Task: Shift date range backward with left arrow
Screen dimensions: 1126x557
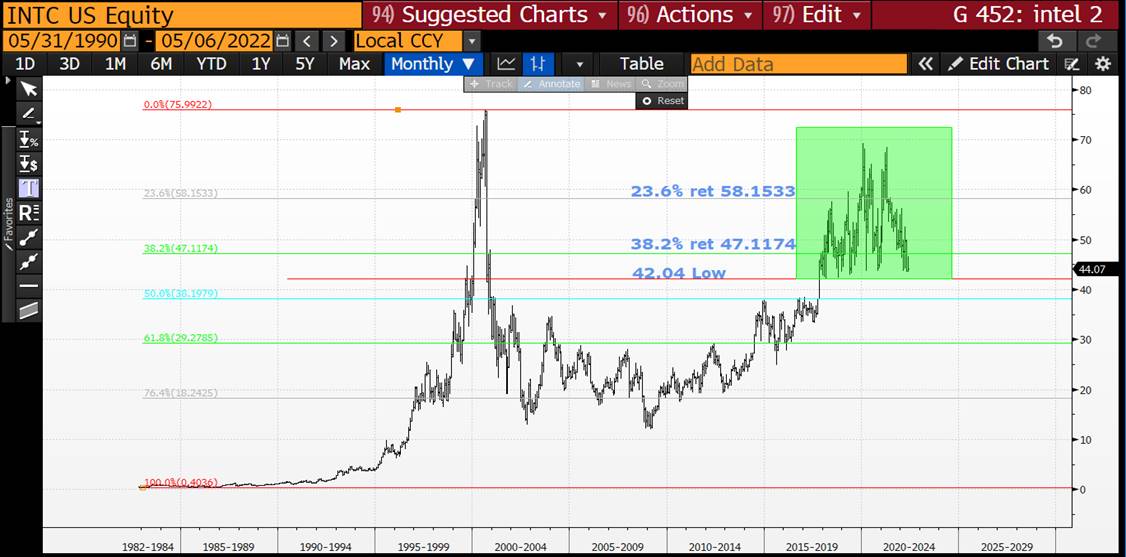Action: (x=307, y=41)
